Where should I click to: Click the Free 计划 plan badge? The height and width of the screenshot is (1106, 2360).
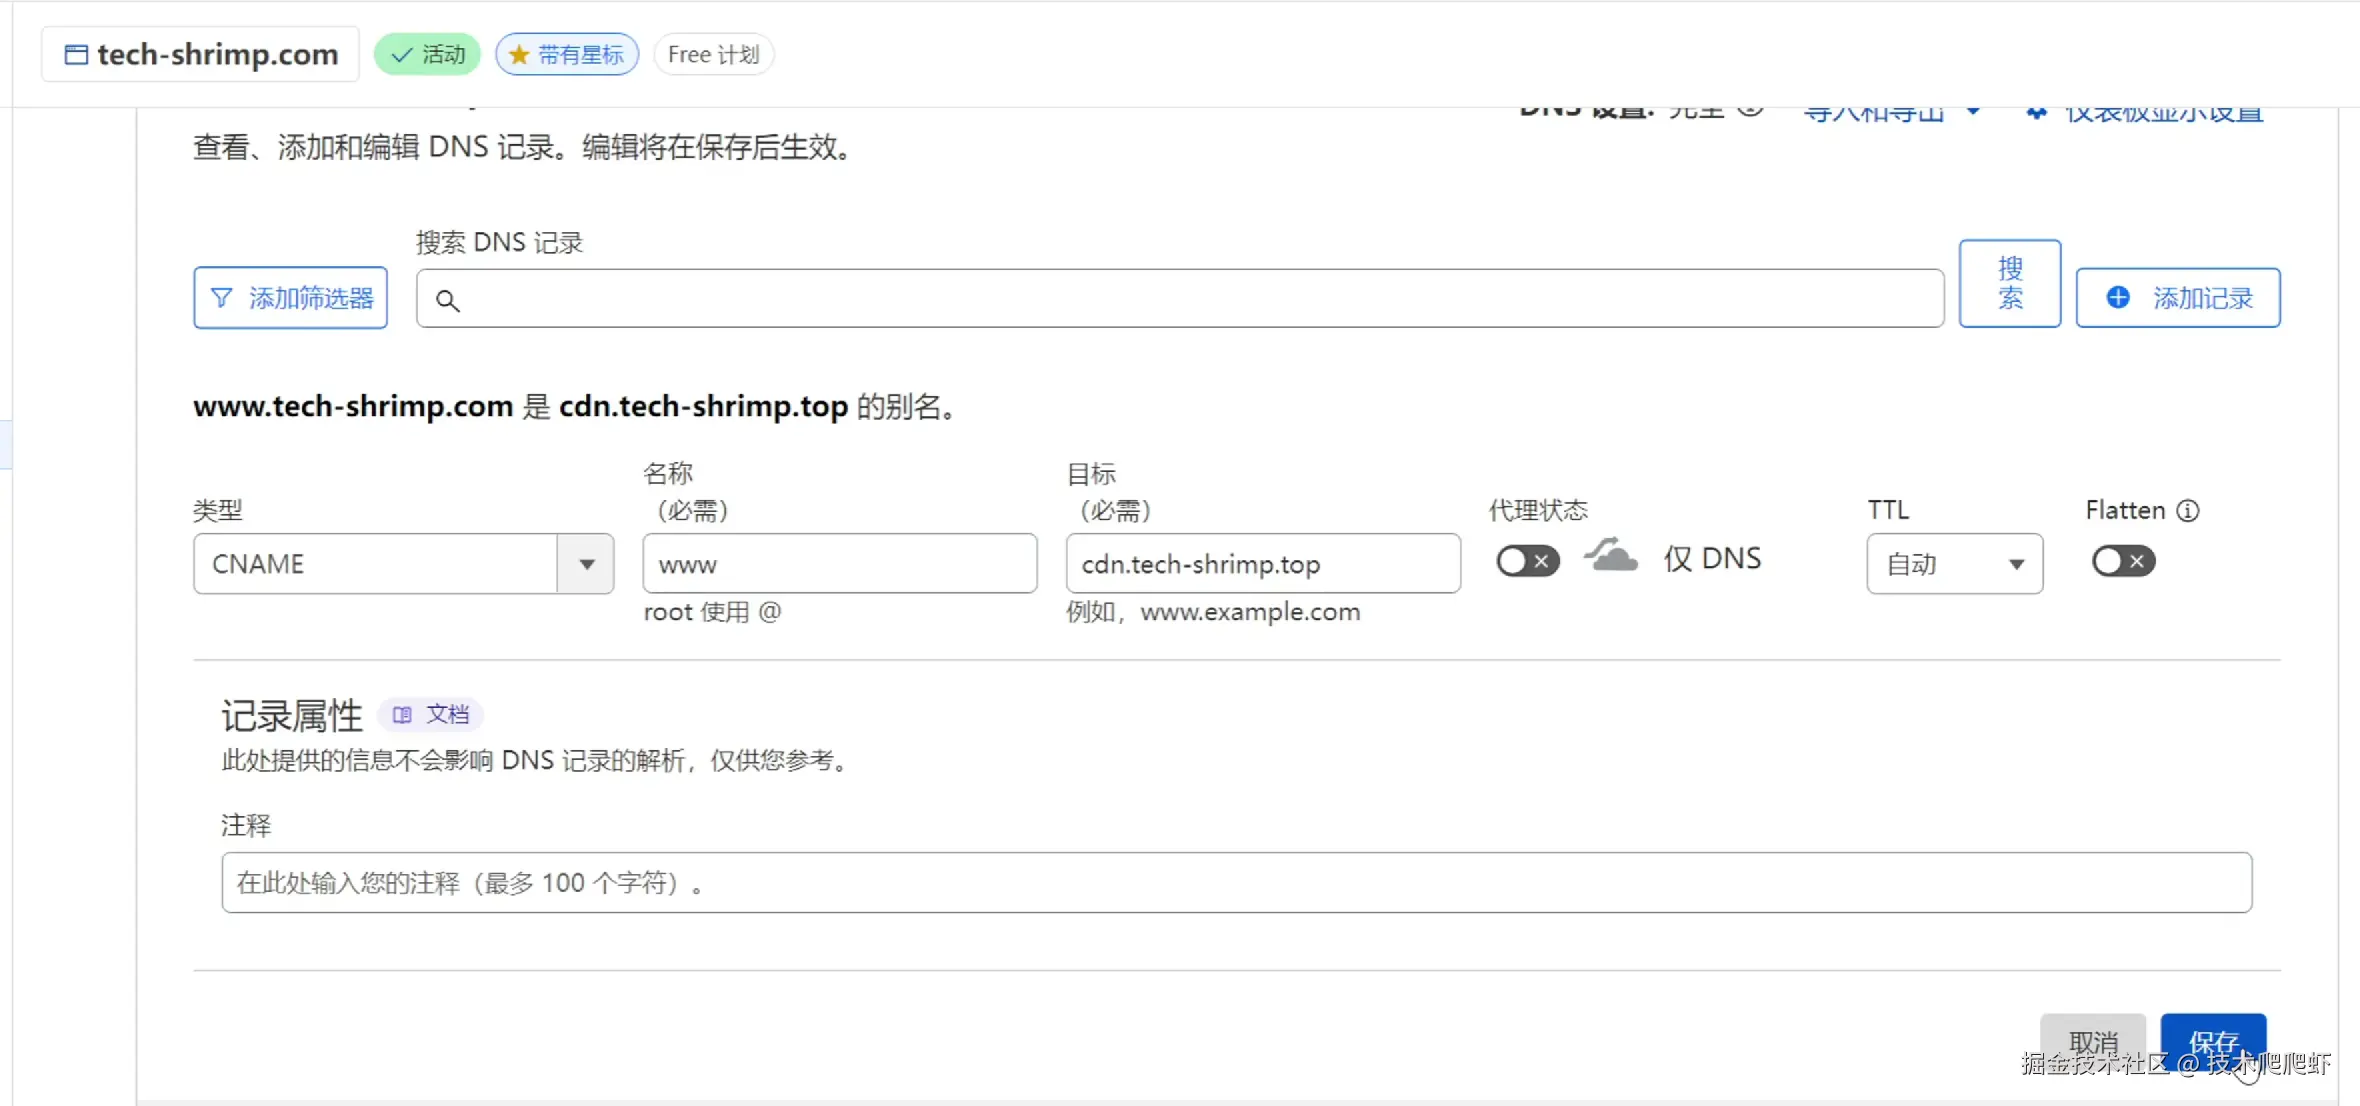[713, 55]
